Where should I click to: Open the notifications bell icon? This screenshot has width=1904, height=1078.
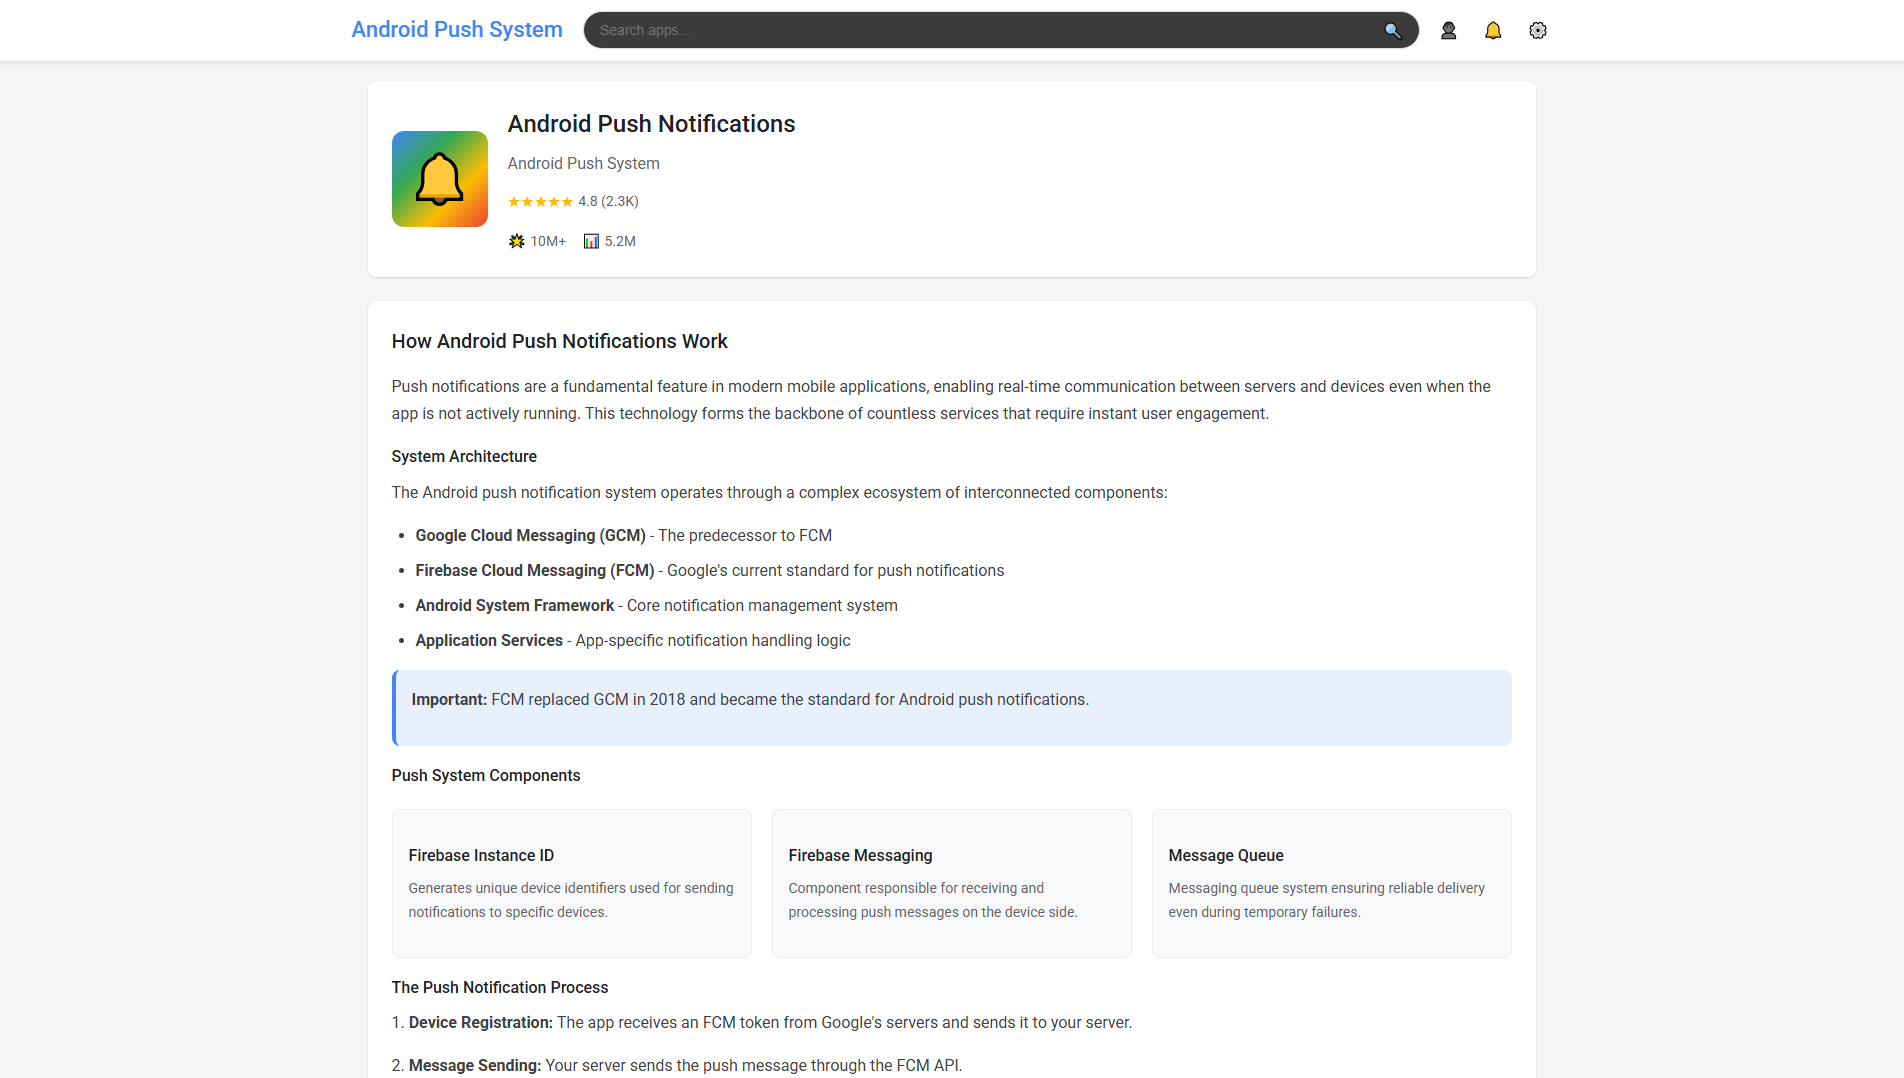point(1493,31)
